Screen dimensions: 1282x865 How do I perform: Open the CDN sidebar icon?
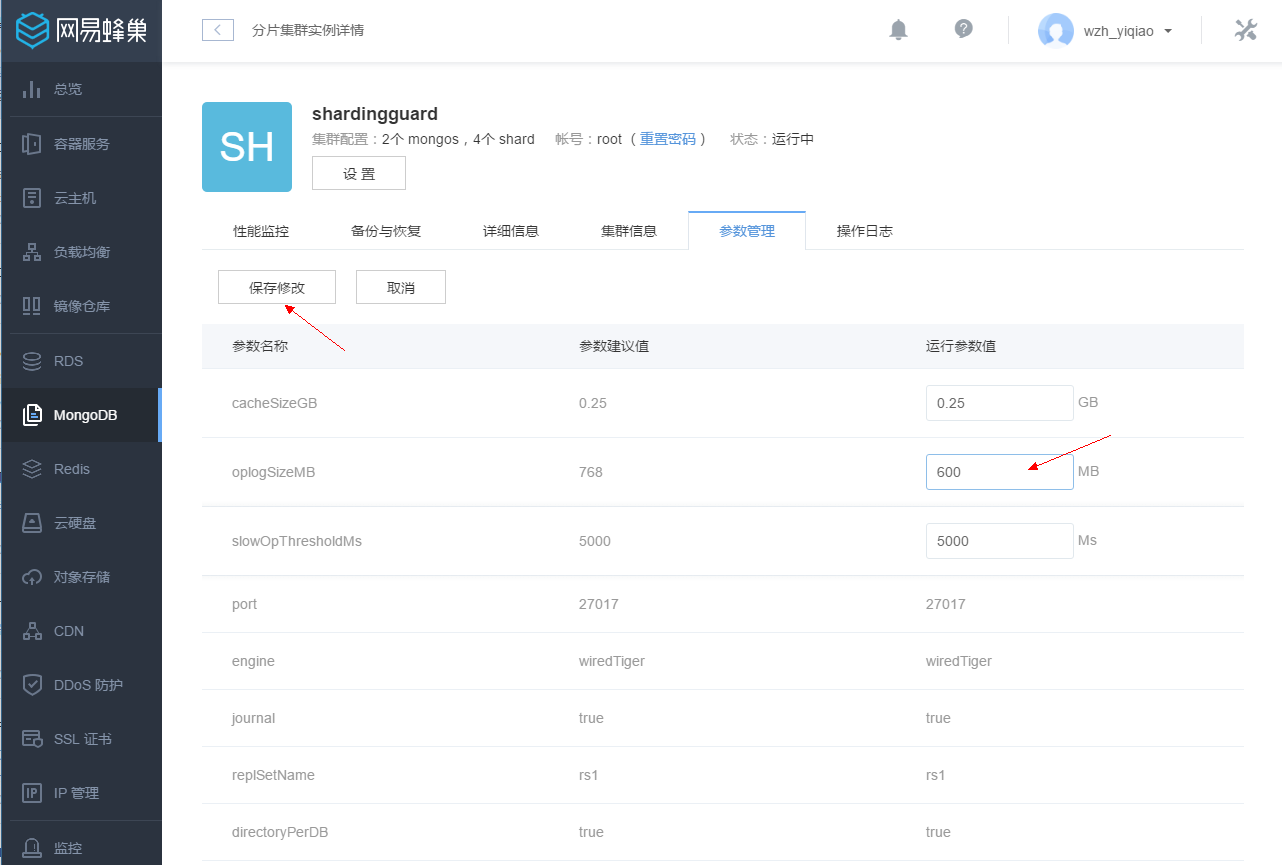[32, 631]
